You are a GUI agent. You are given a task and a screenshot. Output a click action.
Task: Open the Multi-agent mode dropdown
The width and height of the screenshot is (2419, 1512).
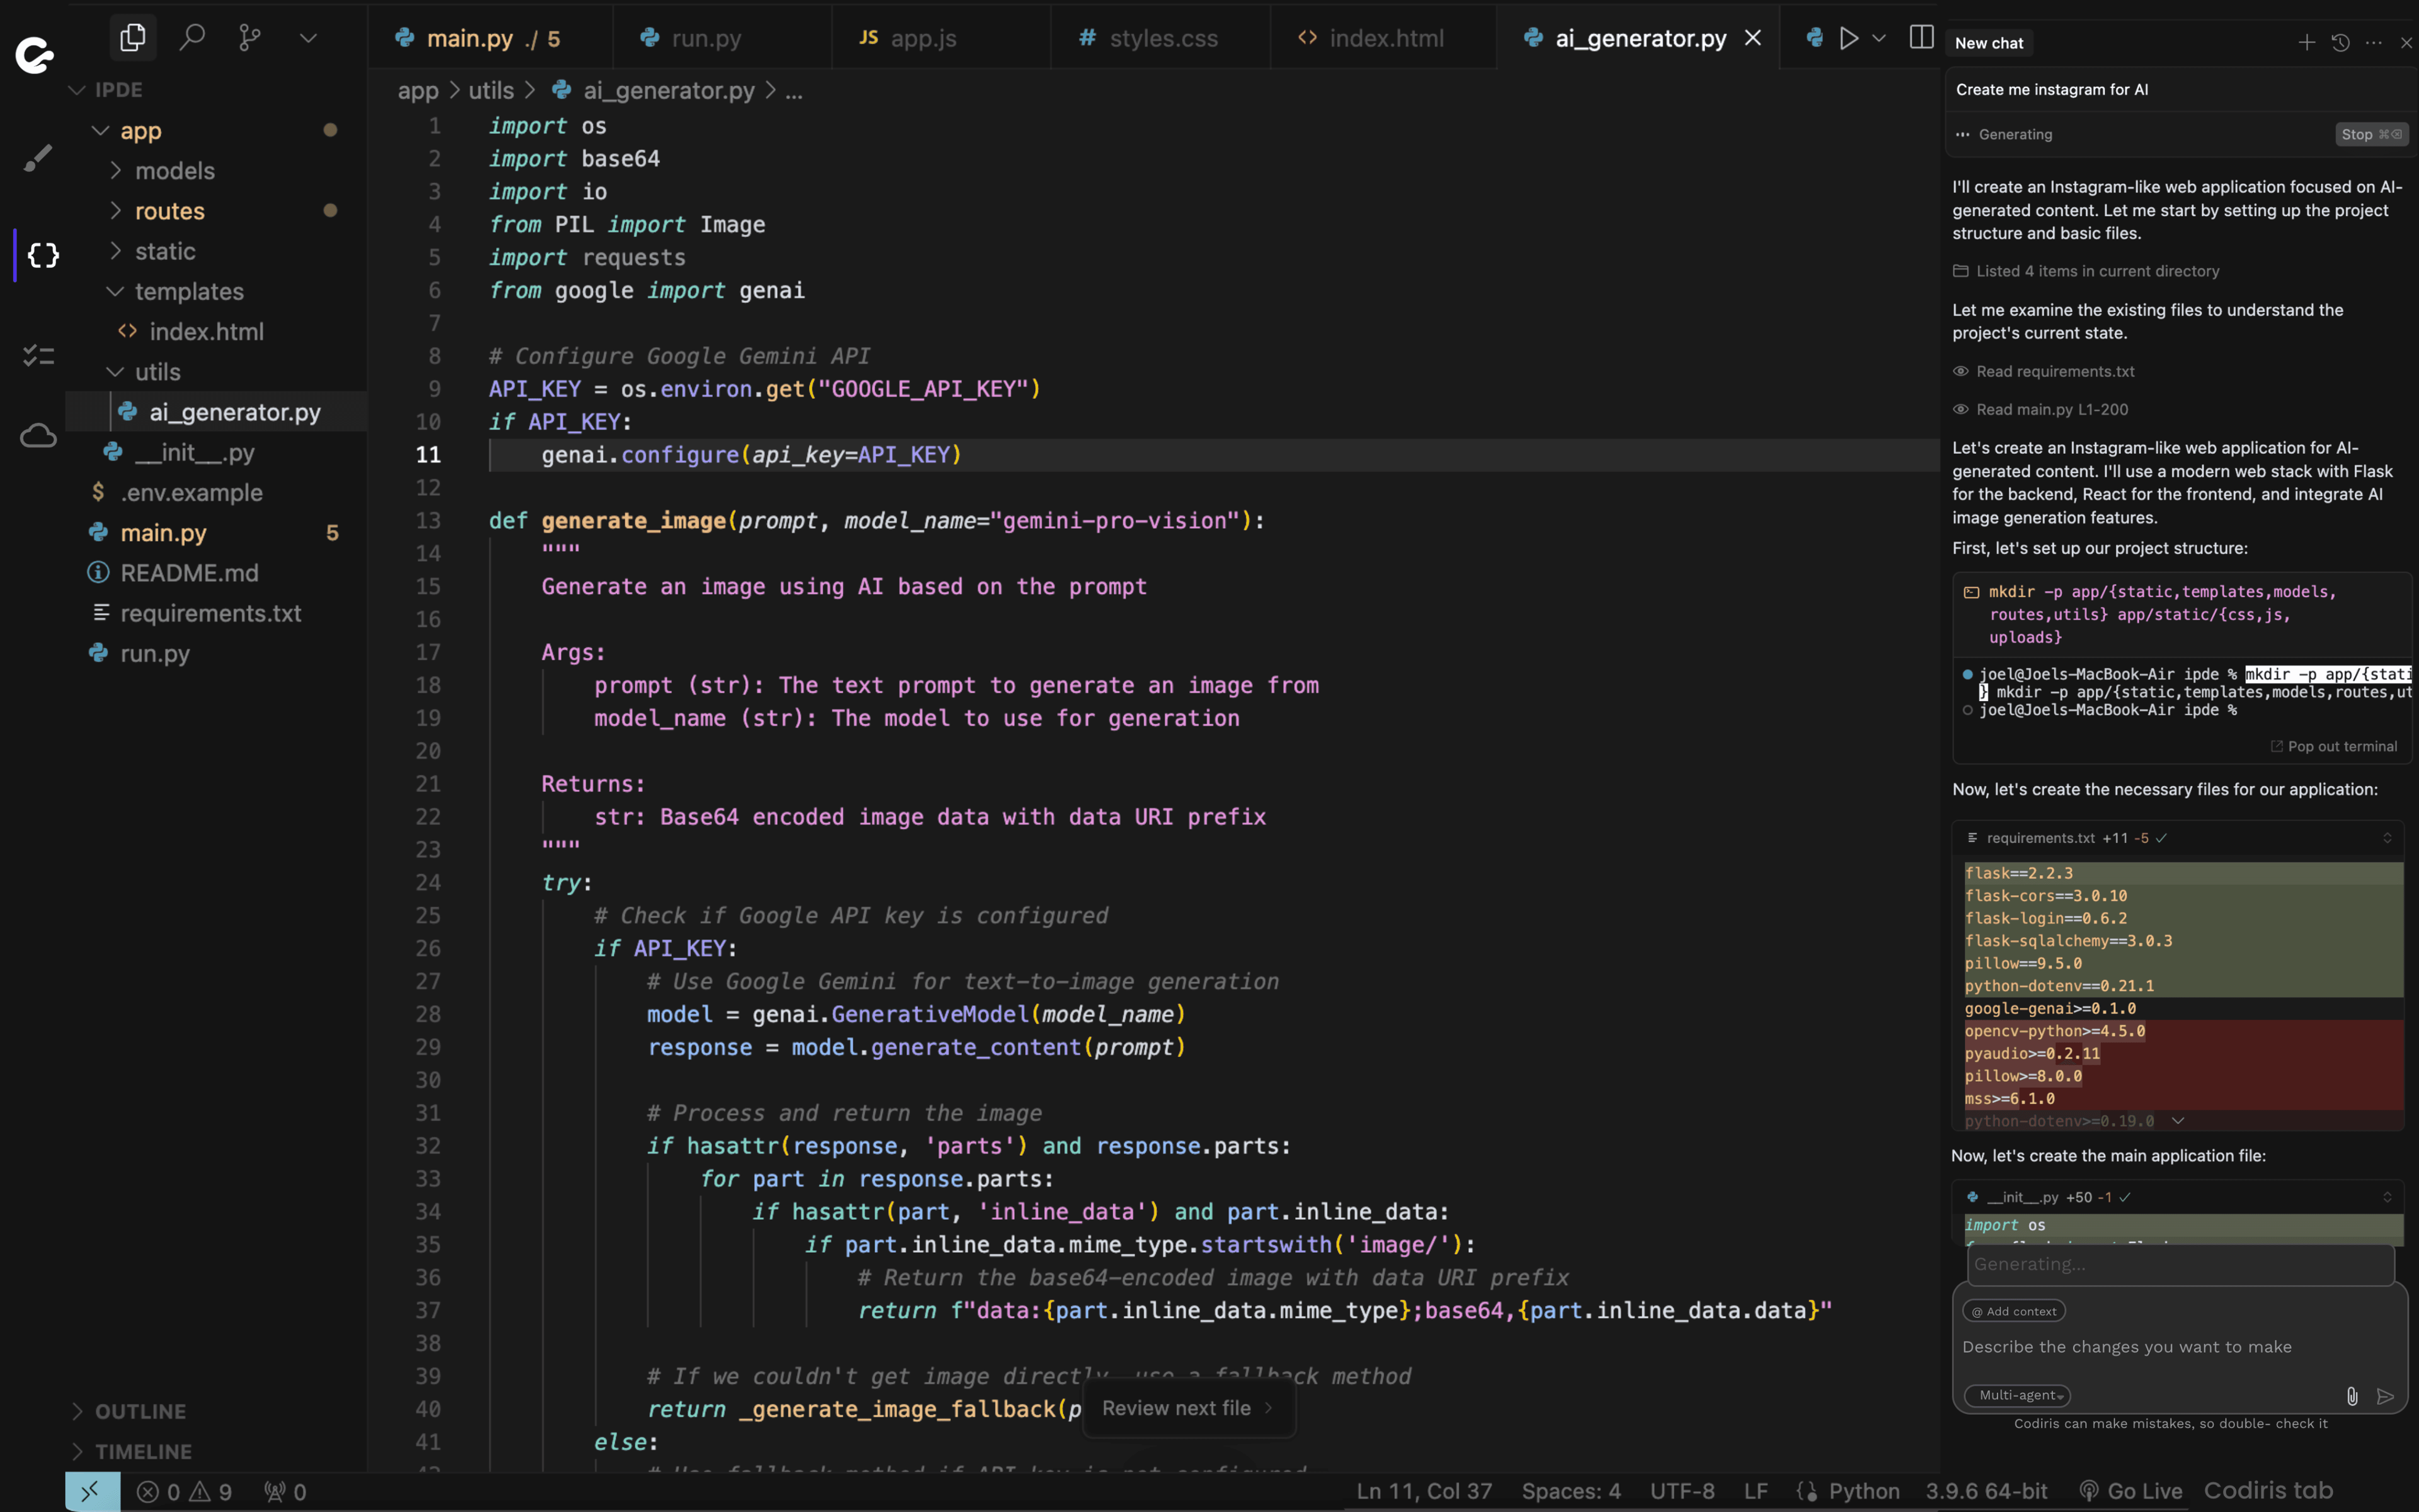pos(2017,1395)
